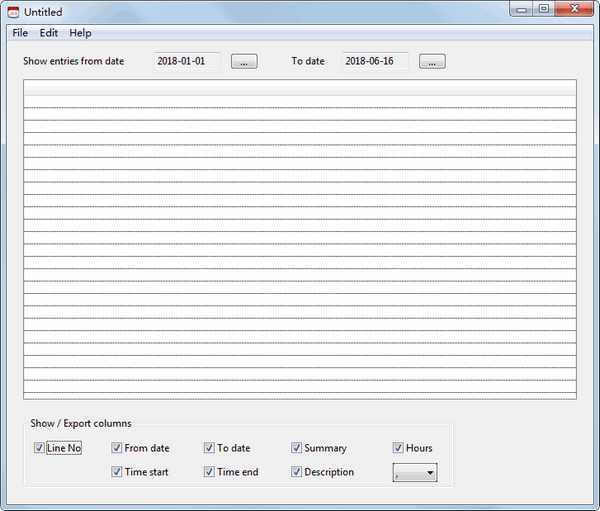This screenshot has width=600, height=511.
Task: Toggle the From date column checkbox
Action: click(x=116, y=447)
